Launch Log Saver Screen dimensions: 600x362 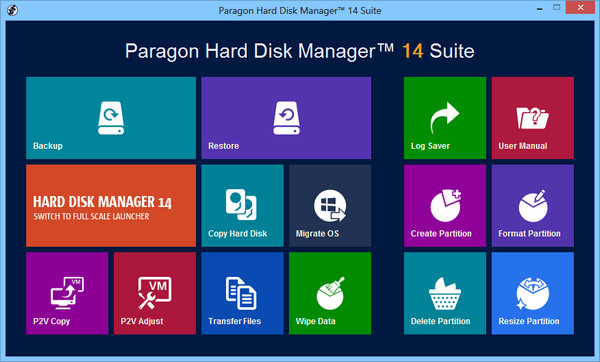pyautogui.click(x=445, y=118)
